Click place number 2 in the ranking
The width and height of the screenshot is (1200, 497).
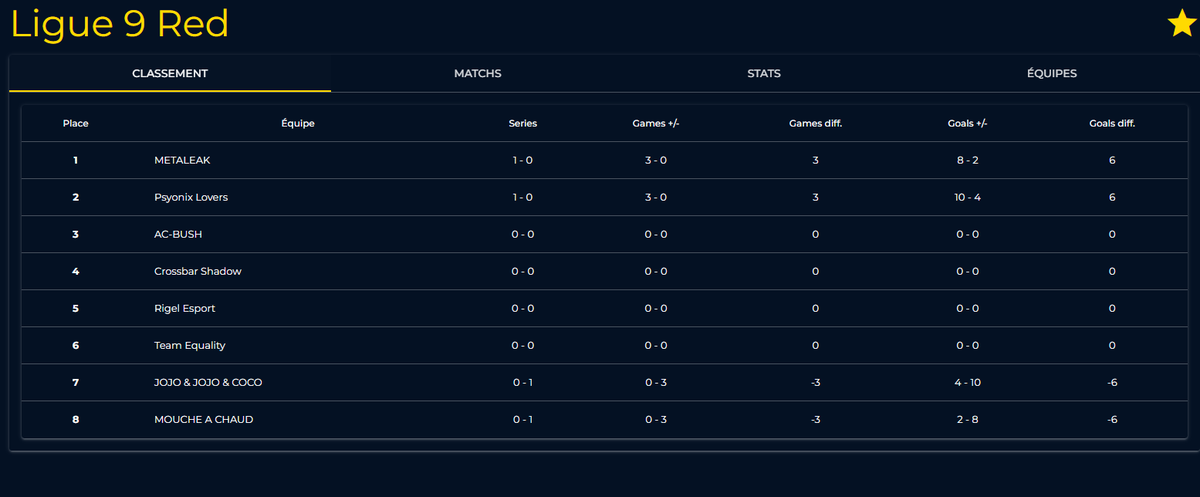coord(75,197)
